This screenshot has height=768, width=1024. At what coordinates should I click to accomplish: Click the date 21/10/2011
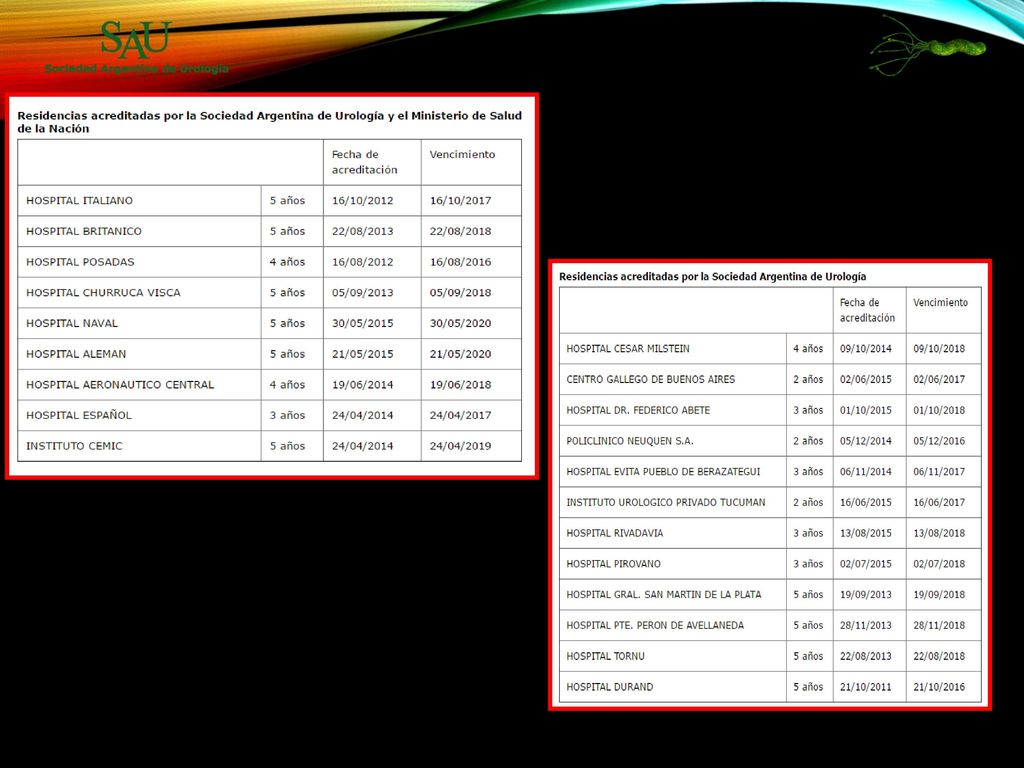pyautogui.click(x=865, y=686)
